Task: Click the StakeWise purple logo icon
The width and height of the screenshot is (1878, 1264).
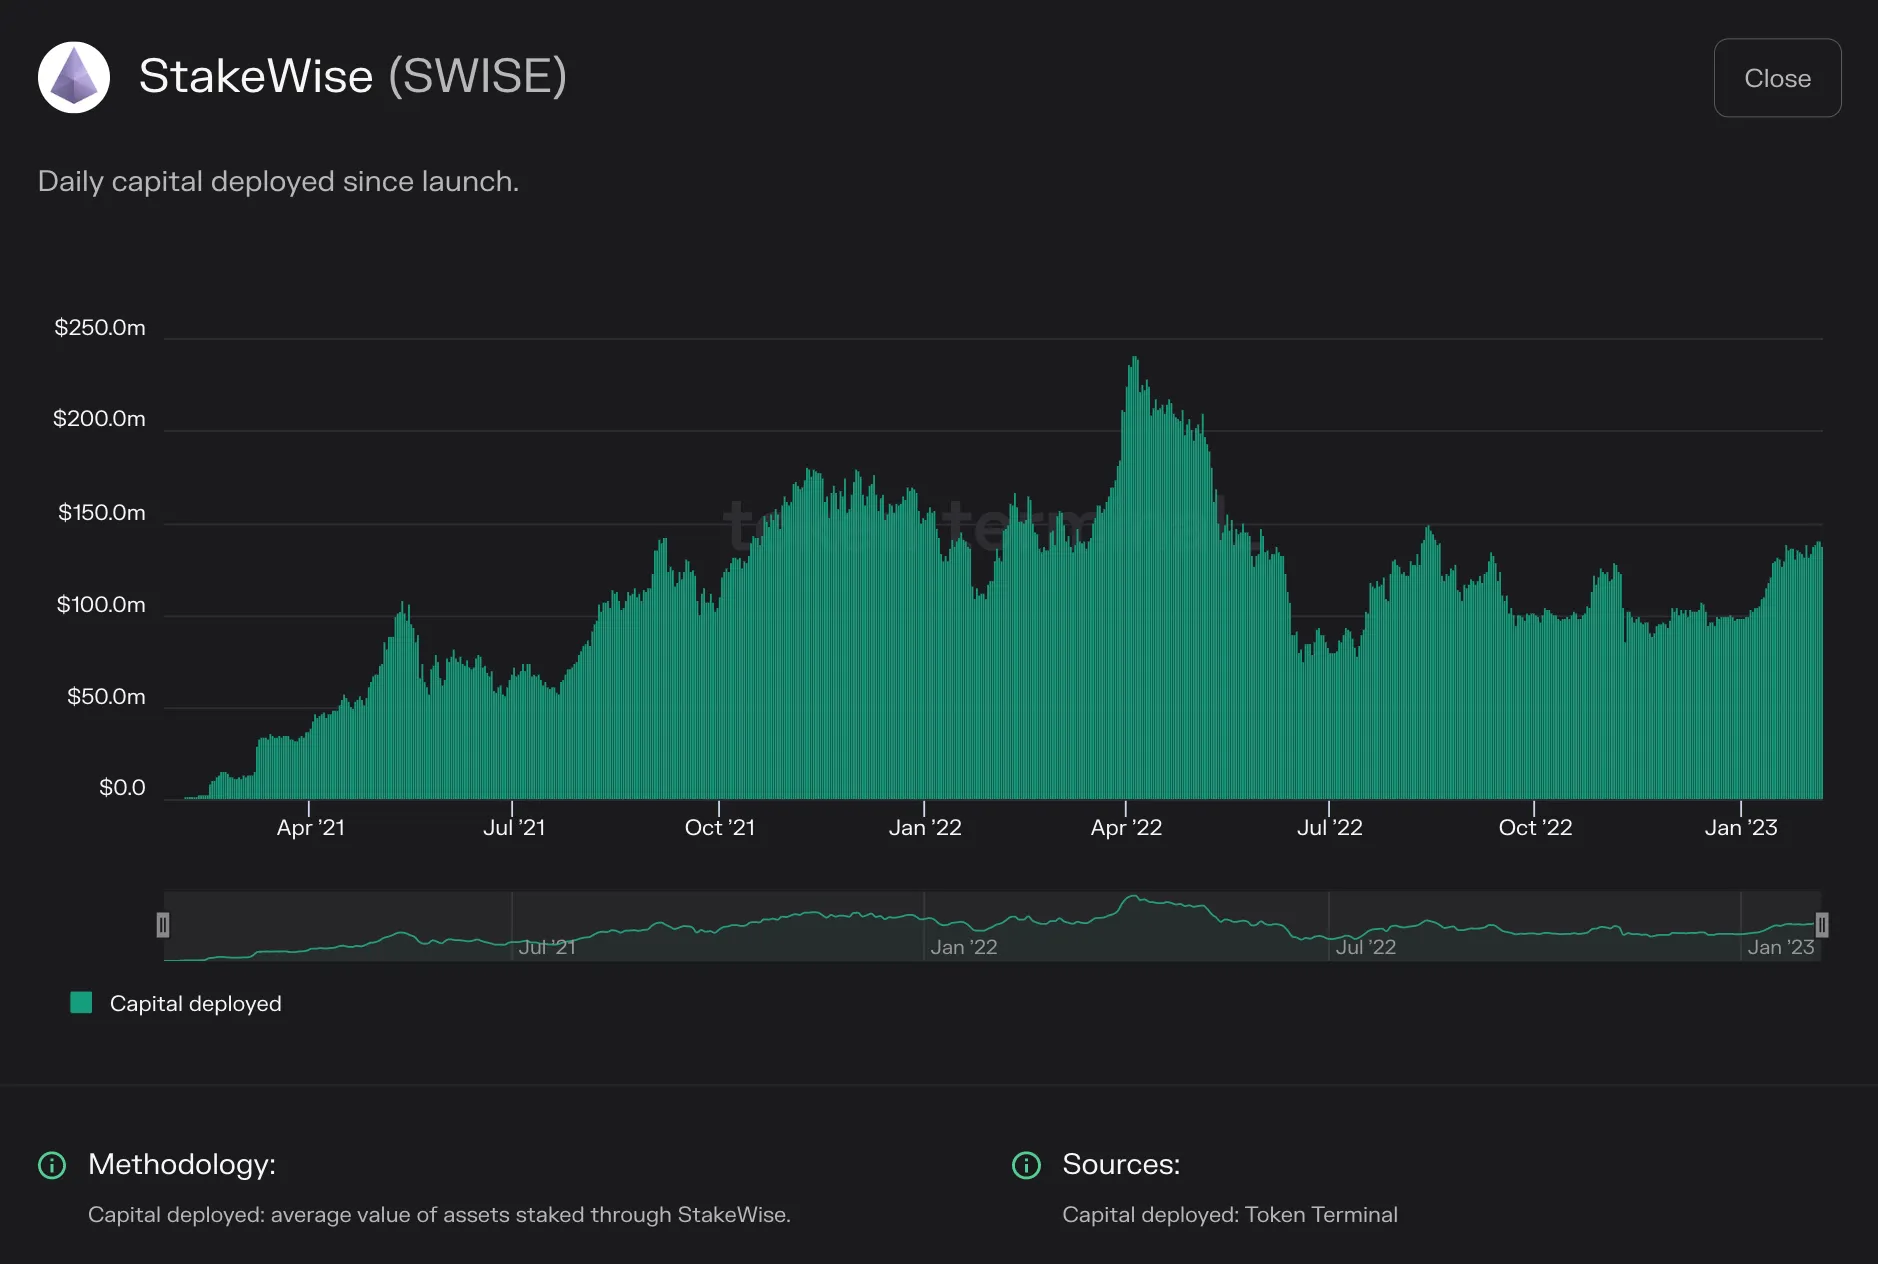Action: tap(74, 77)
